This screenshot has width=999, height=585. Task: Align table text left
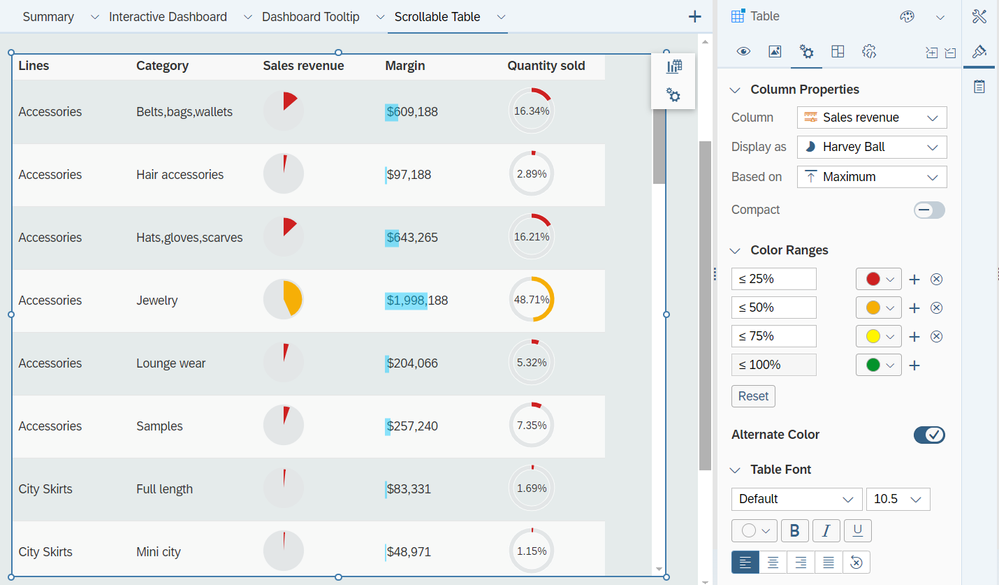(745, 562)
